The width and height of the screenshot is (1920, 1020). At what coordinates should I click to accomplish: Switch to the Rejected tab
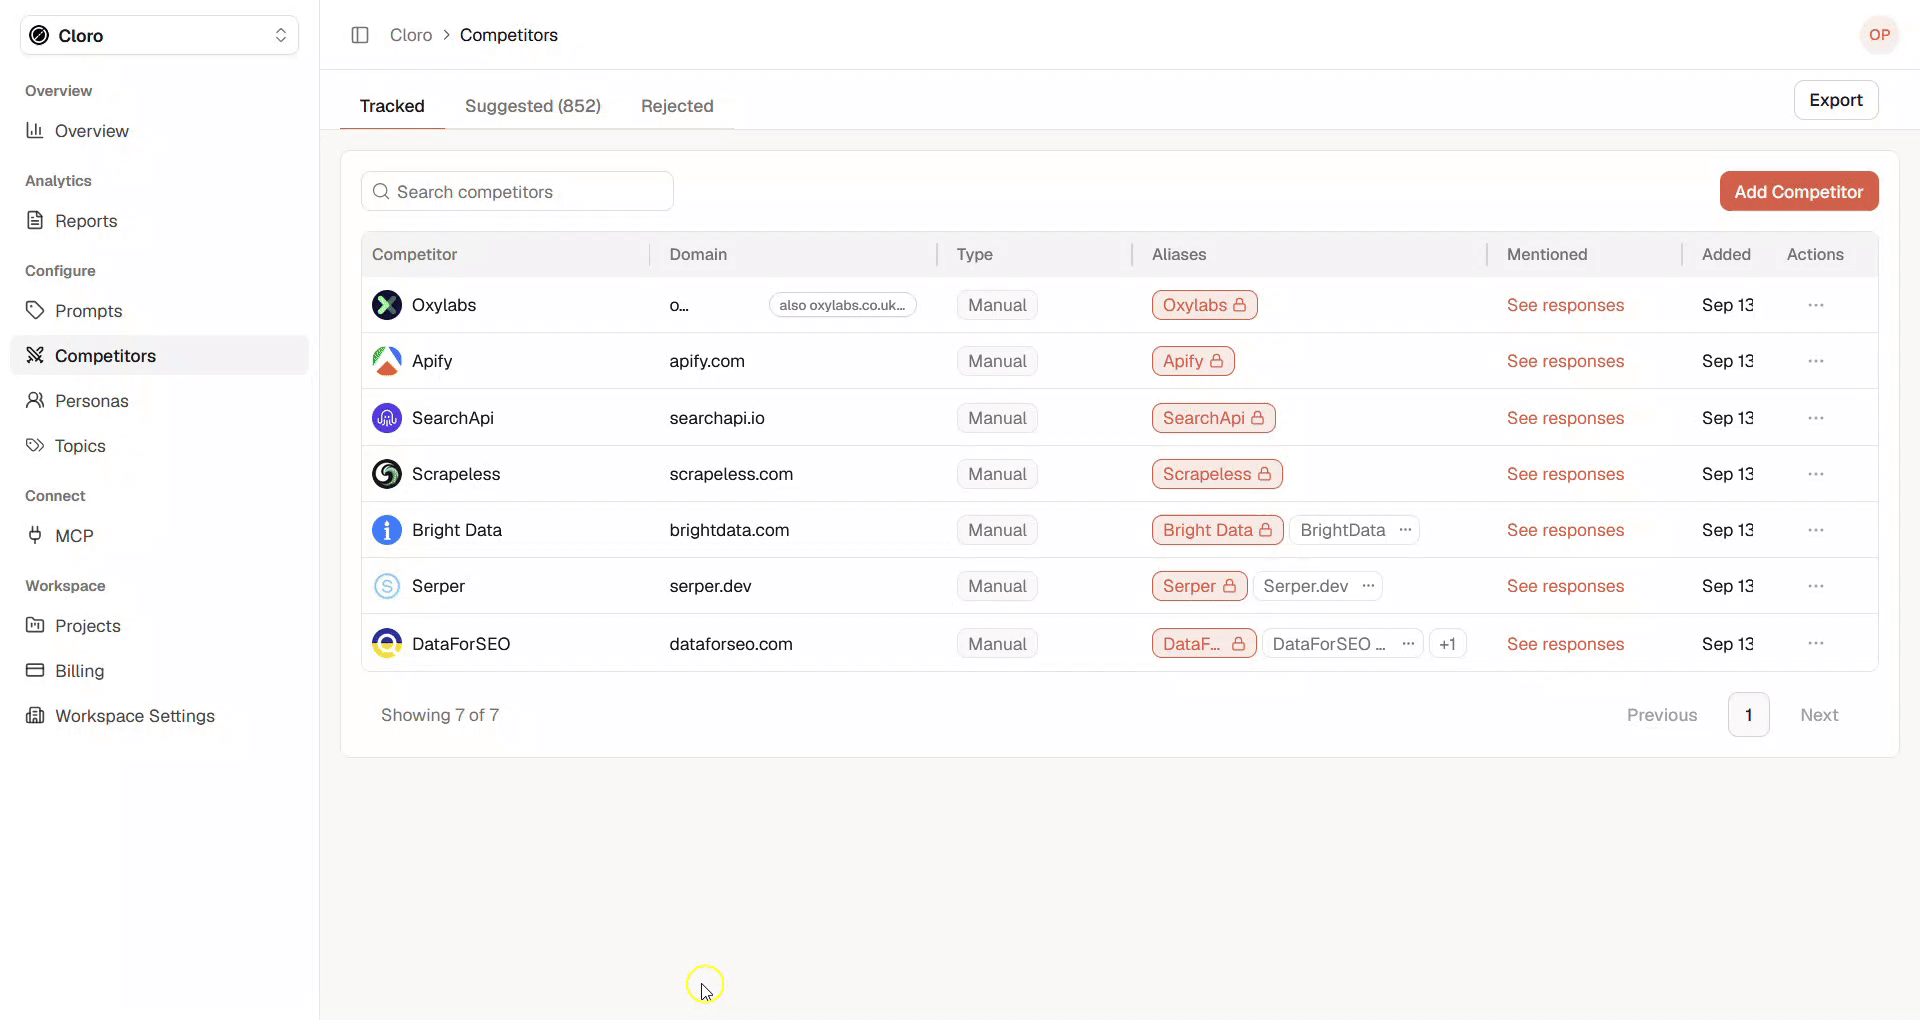677,106
